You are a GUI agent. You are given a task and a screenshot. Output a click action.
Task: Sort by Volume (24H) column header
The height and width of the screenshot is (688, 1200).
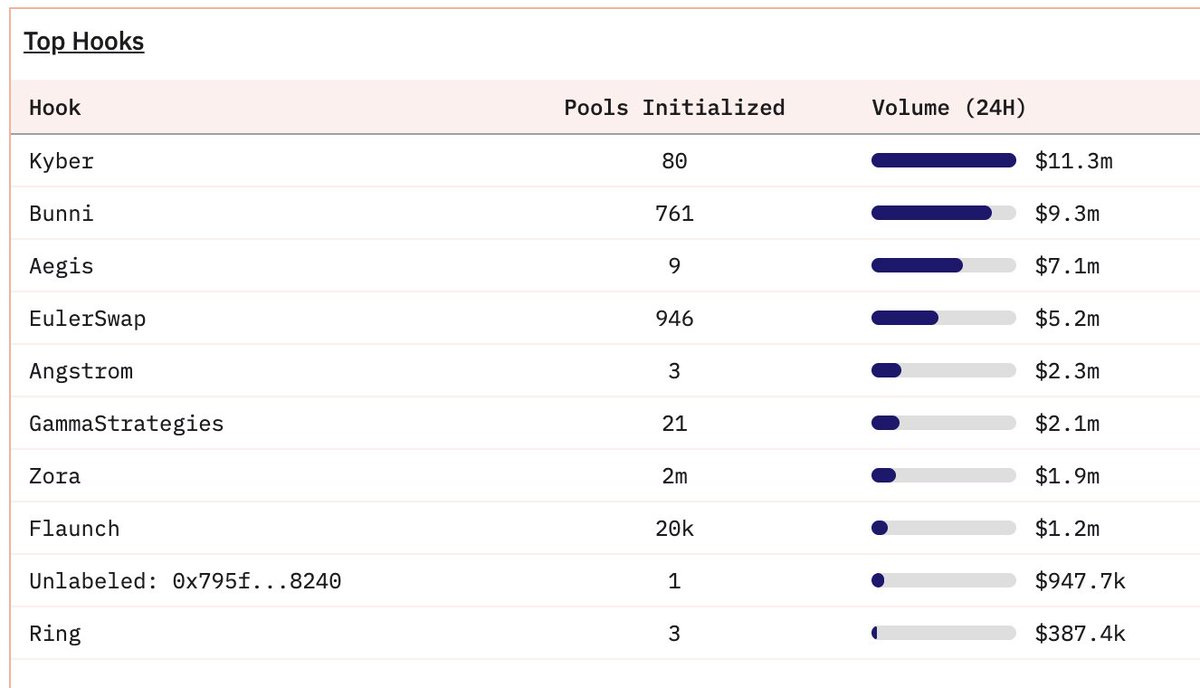click(949, 108)
